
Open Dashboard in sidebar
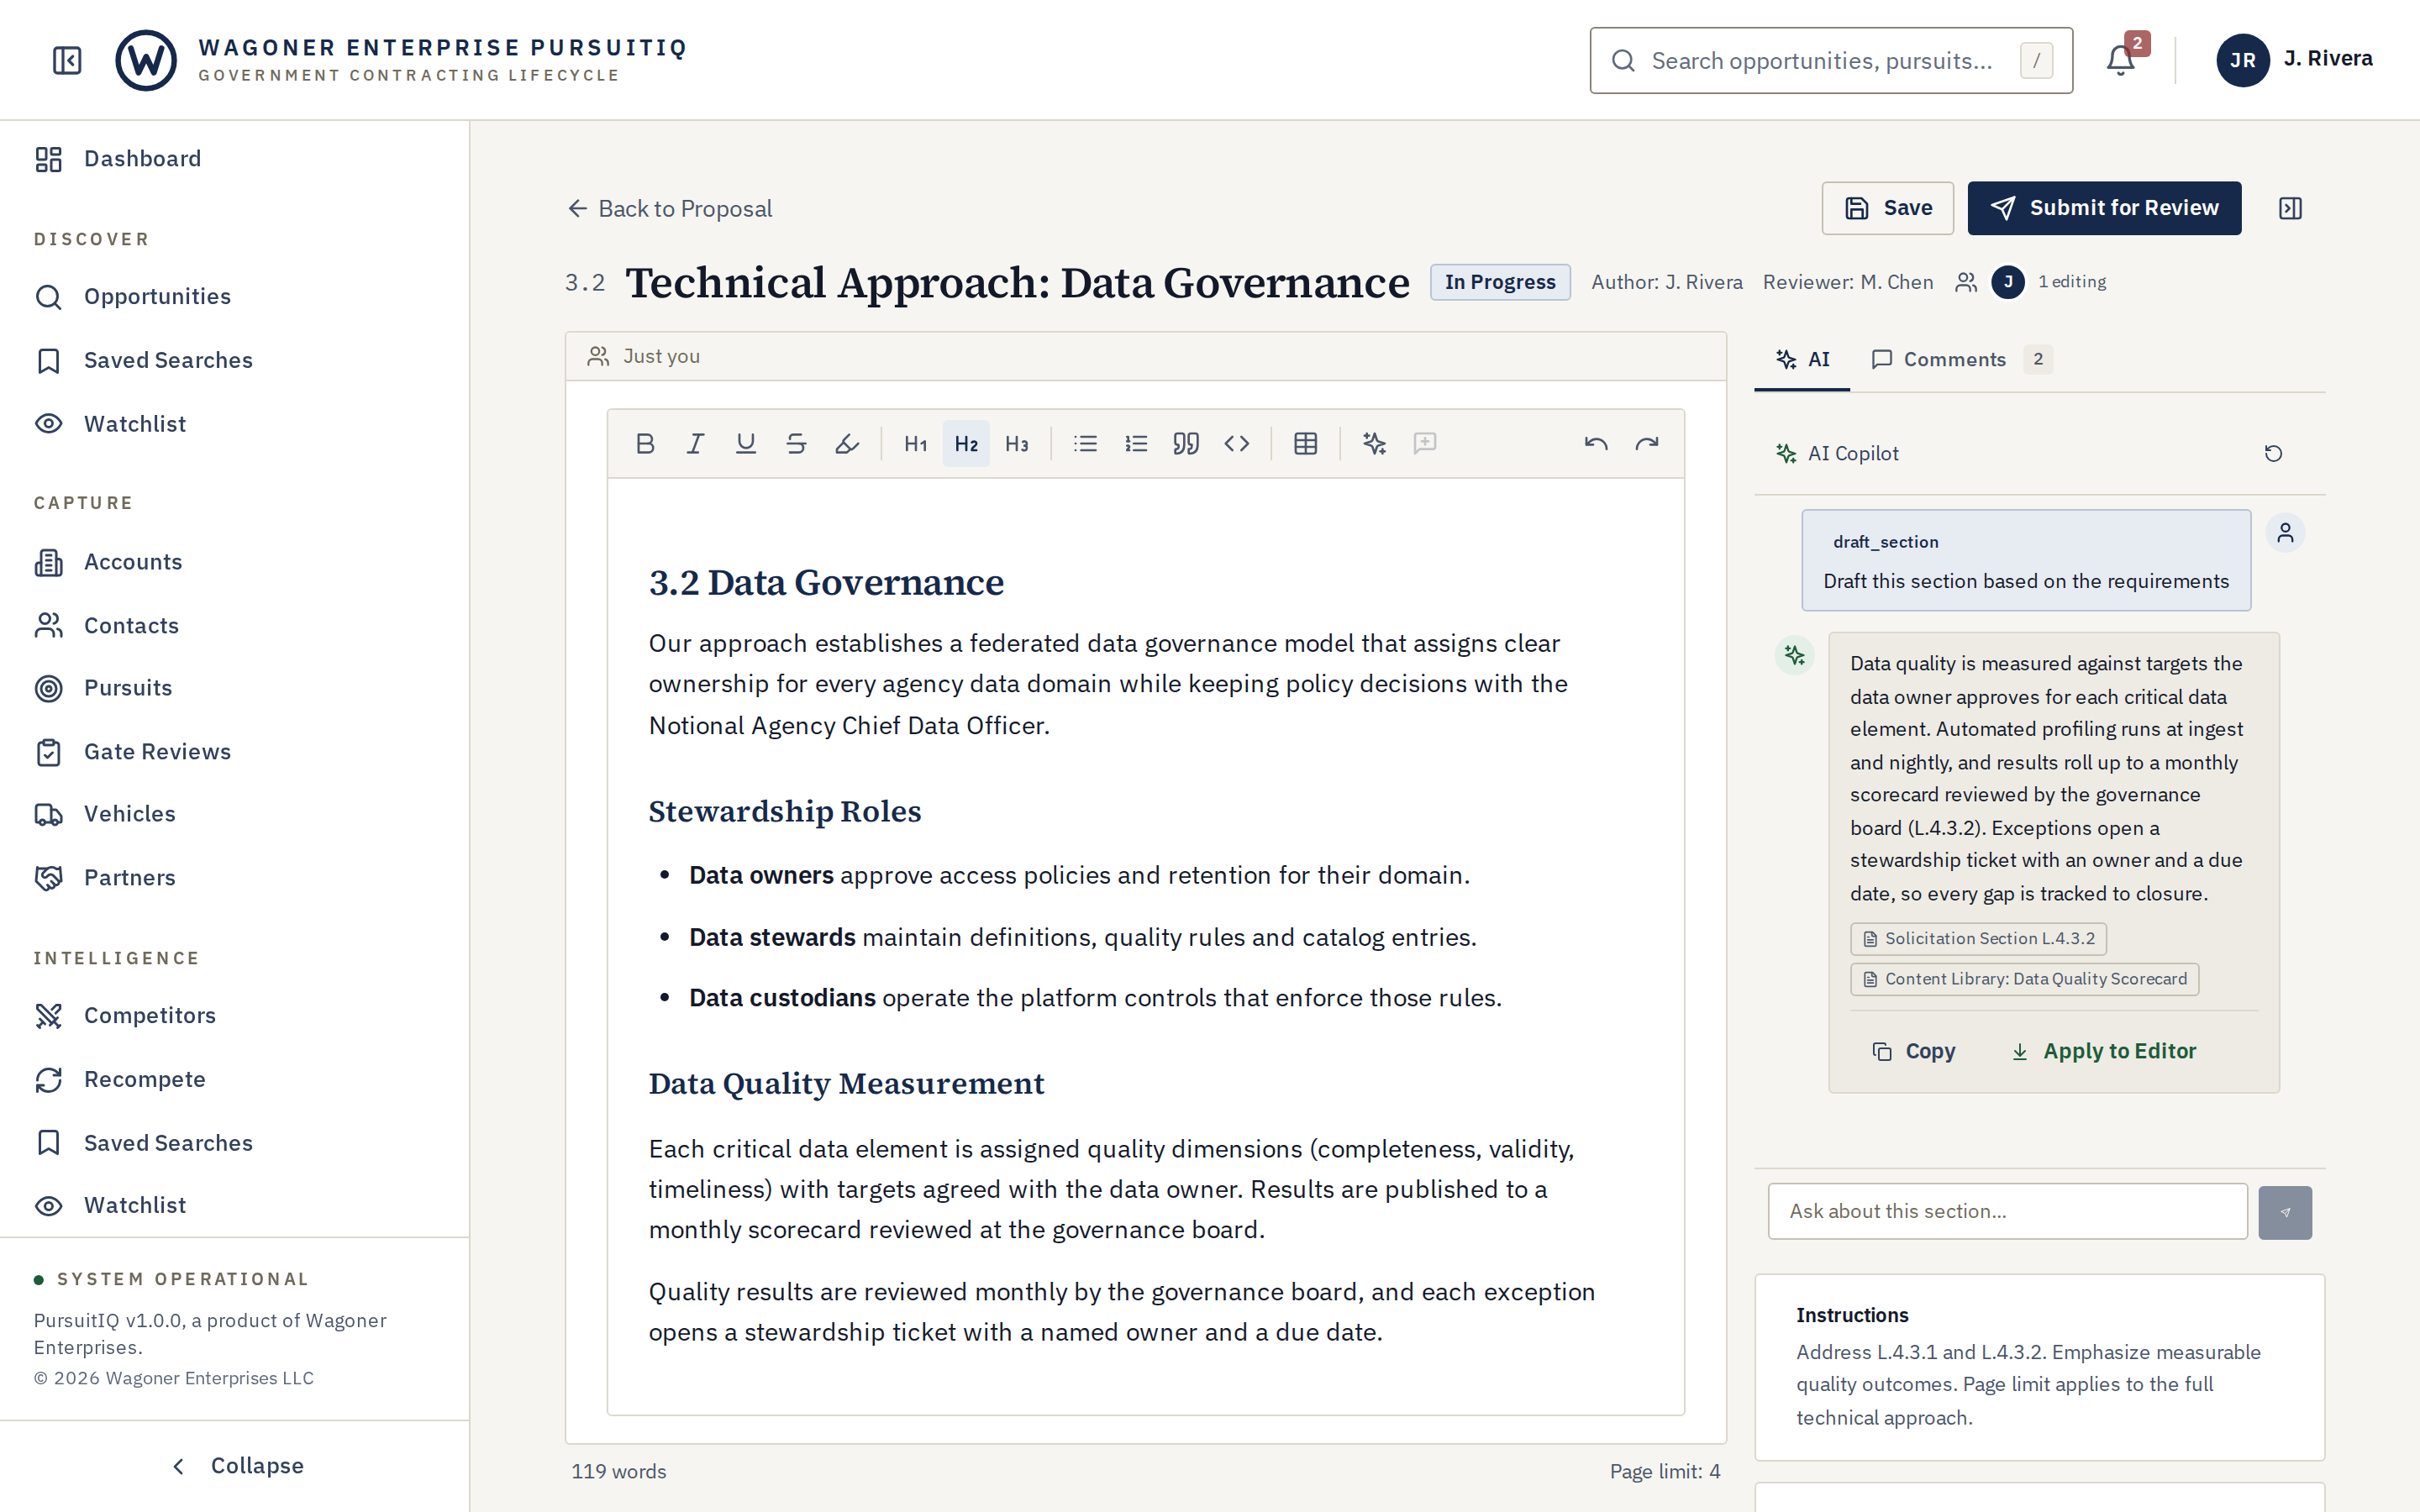click(x=234, y=159)
